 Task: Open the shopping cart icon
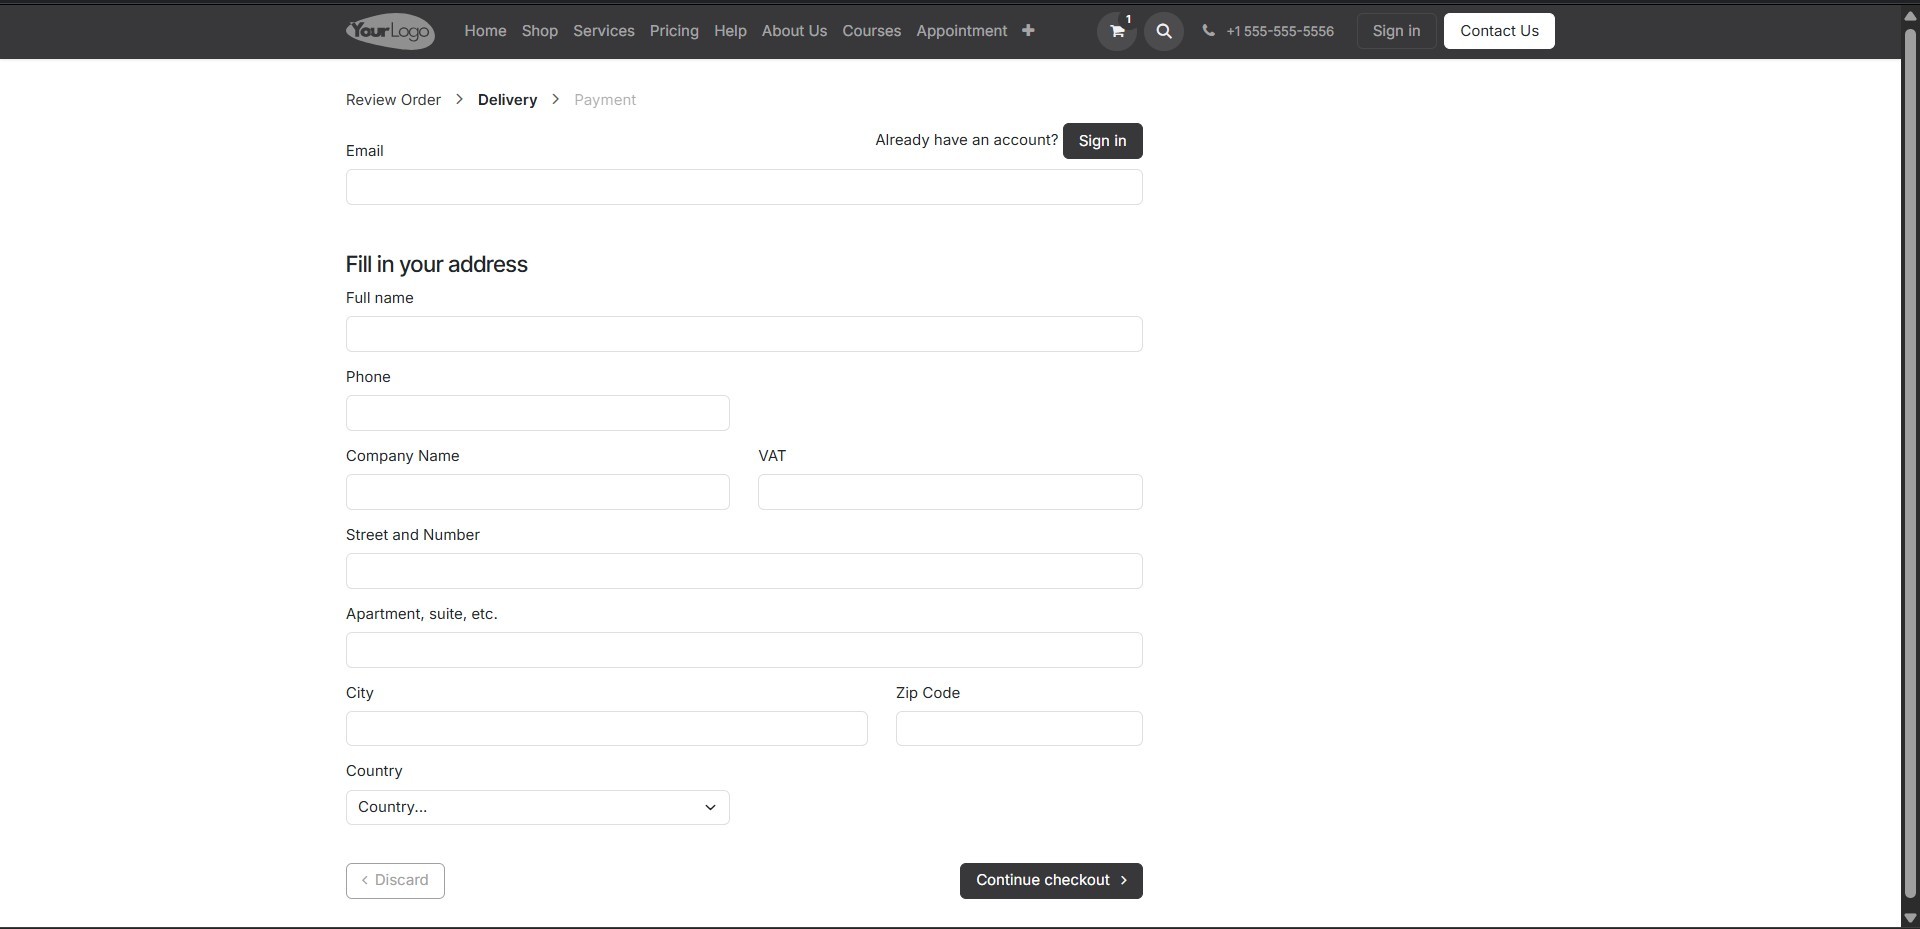1117,31
